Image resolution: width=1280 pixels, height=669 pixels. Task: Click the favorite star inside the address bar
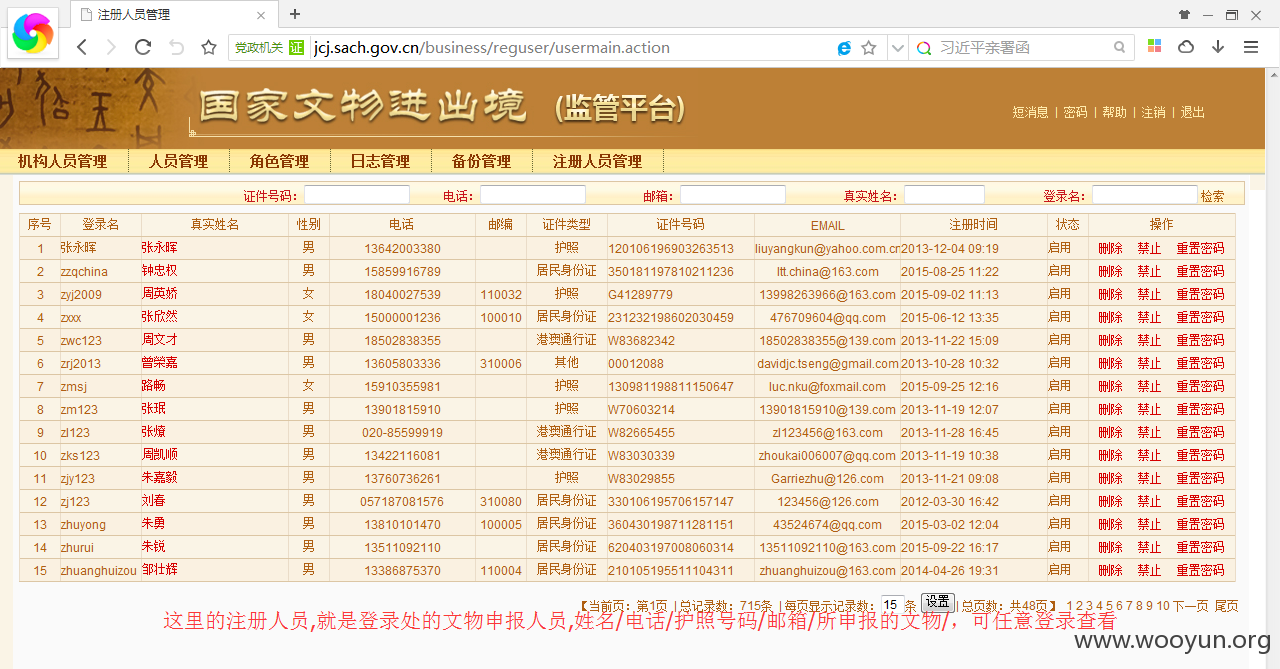(869, 47)
